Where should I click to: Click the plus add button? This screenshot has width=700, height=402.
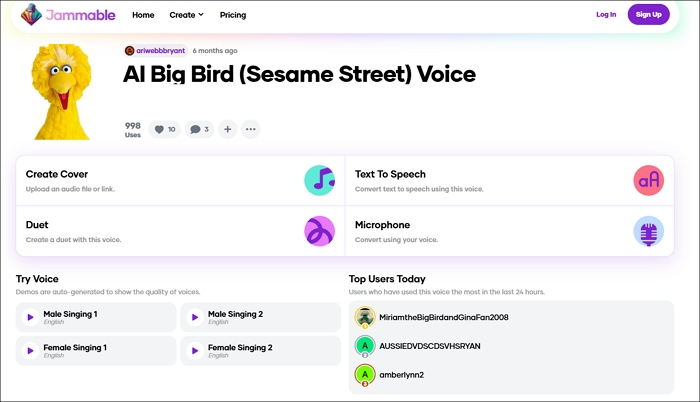tap(228, 129)
